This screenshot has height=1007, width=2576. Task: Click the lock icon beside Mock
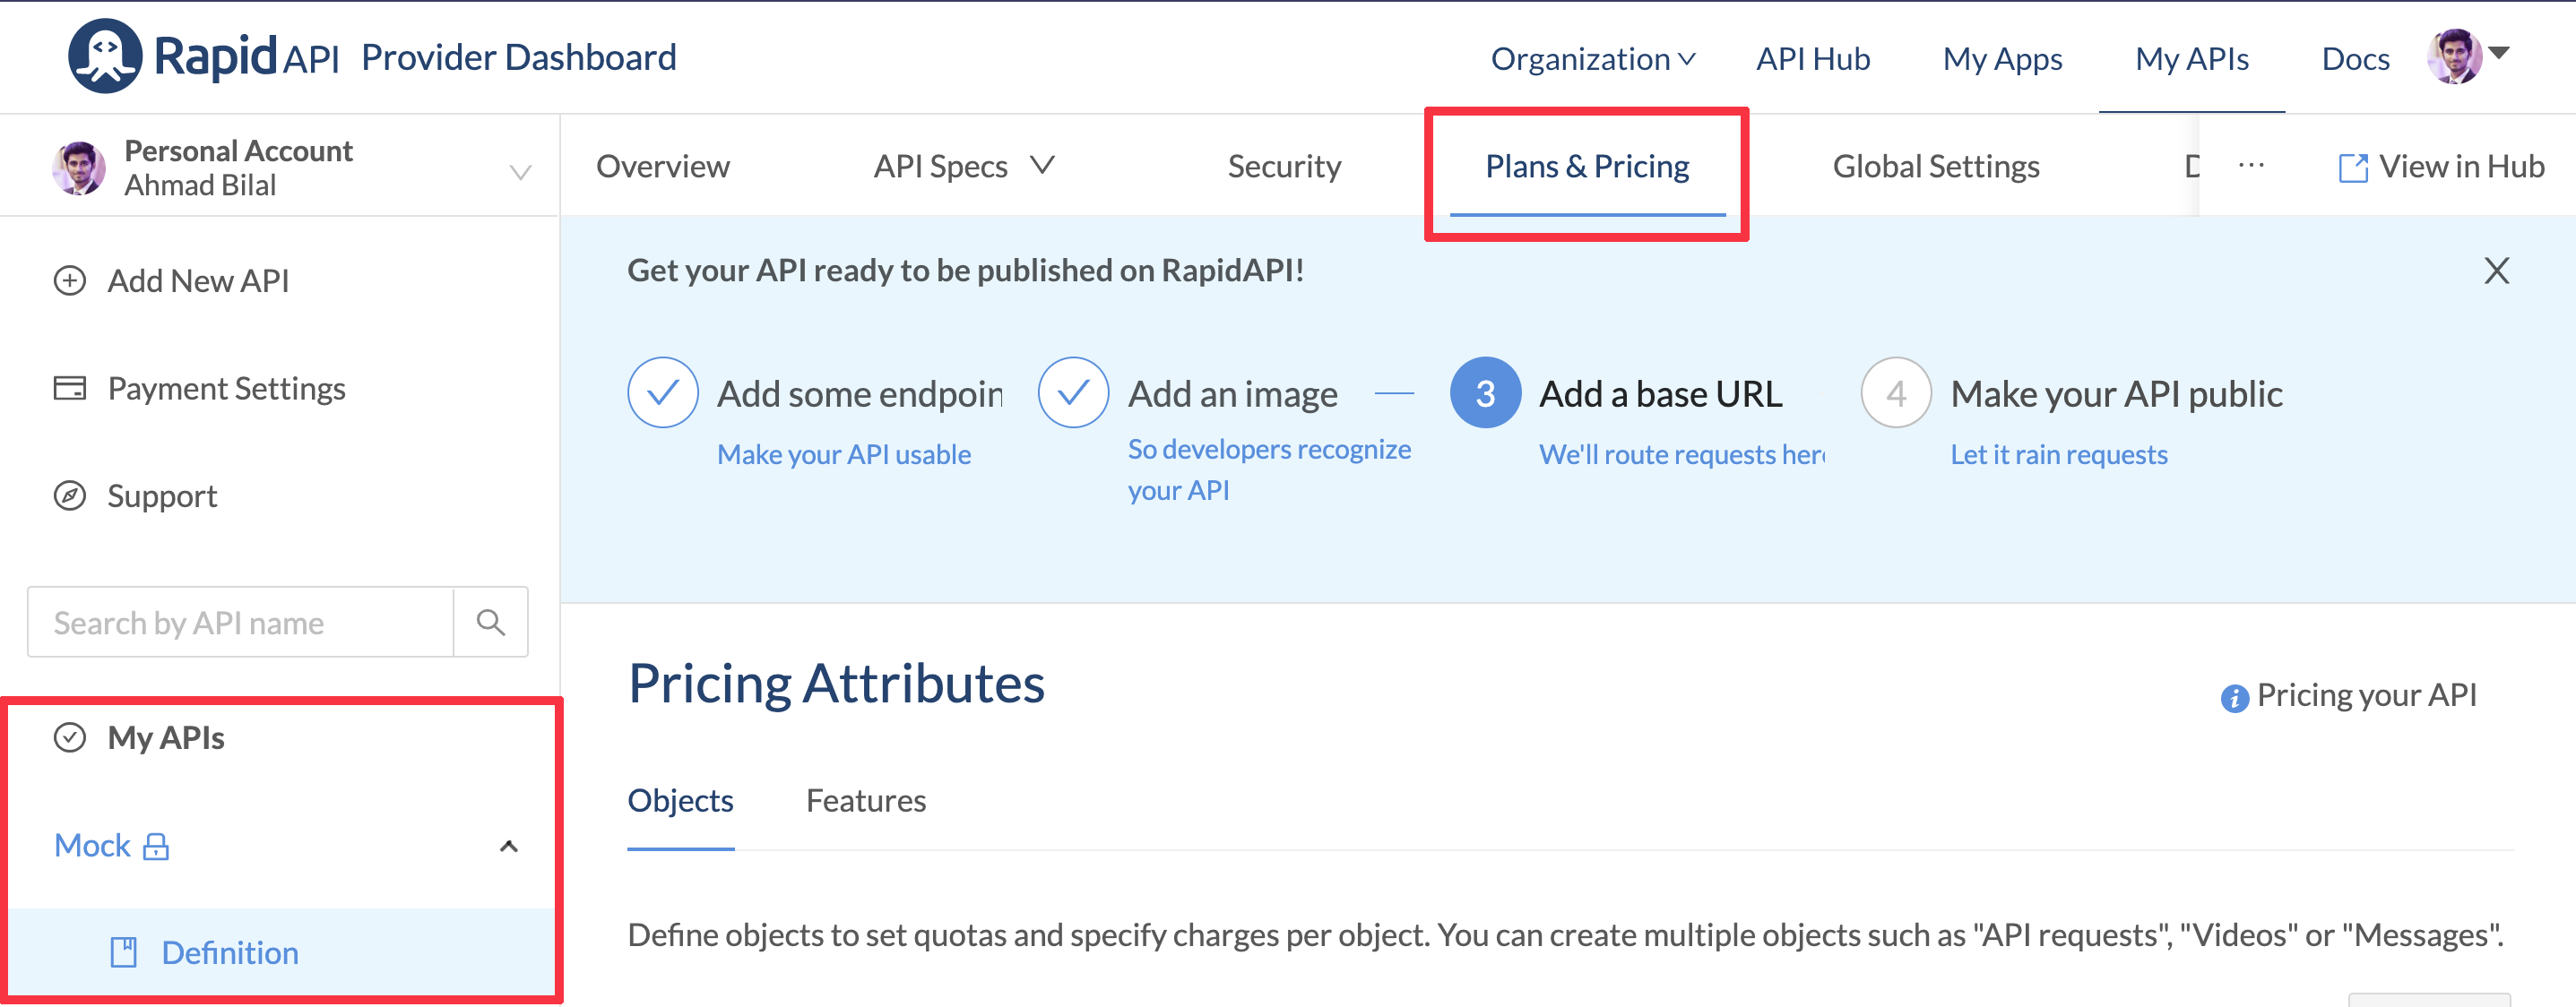(x=156, y=846)
